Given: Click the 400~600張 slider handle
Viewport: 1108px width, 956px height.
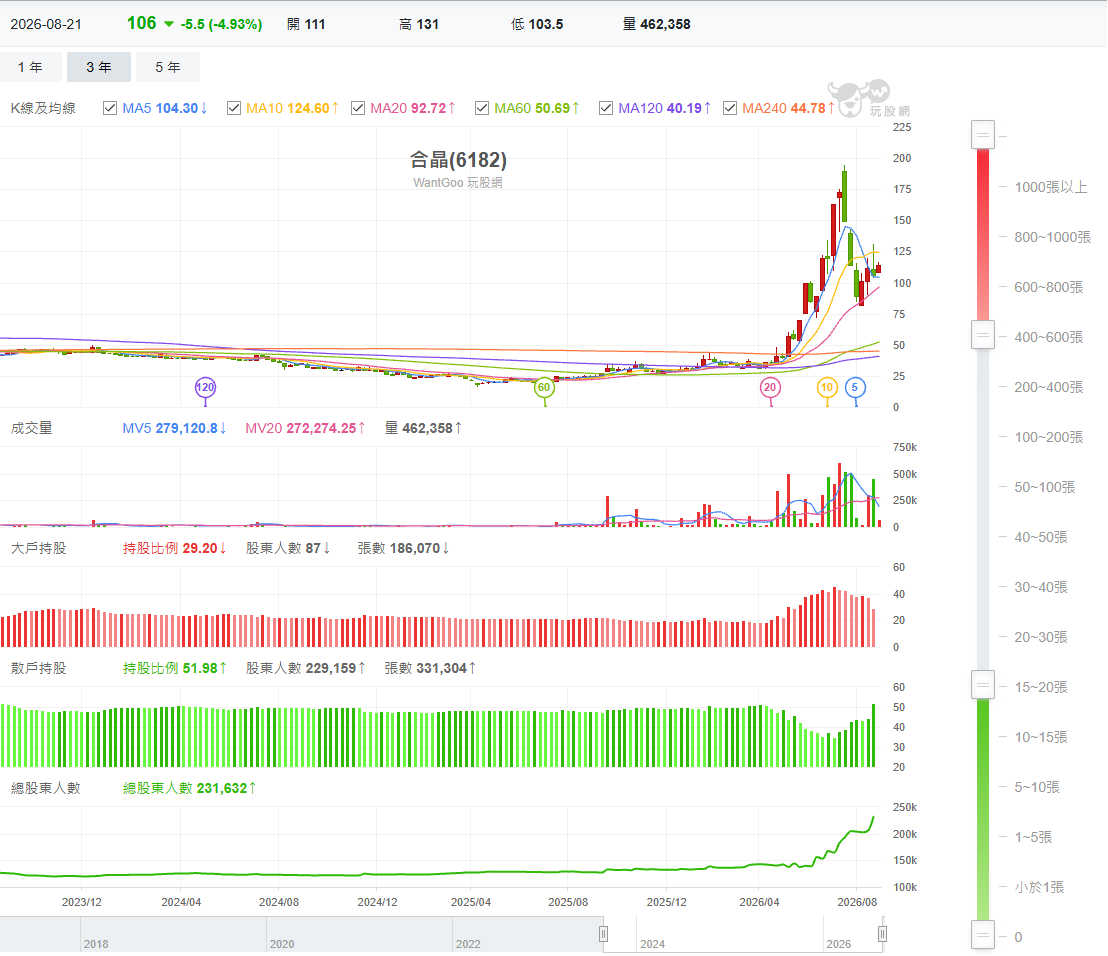Looking at the screenshot, I should pyautogui.click(x=983, y=335).
